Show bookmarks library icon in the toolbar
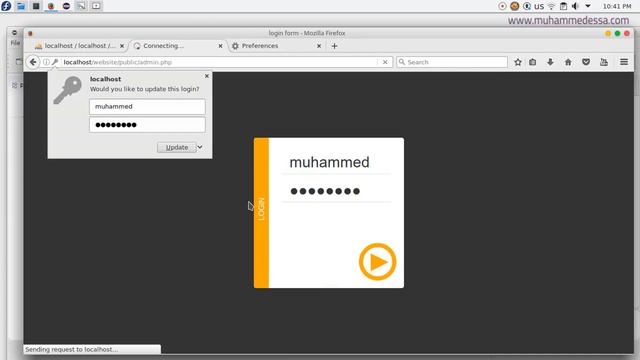 [x=533, y=62]
